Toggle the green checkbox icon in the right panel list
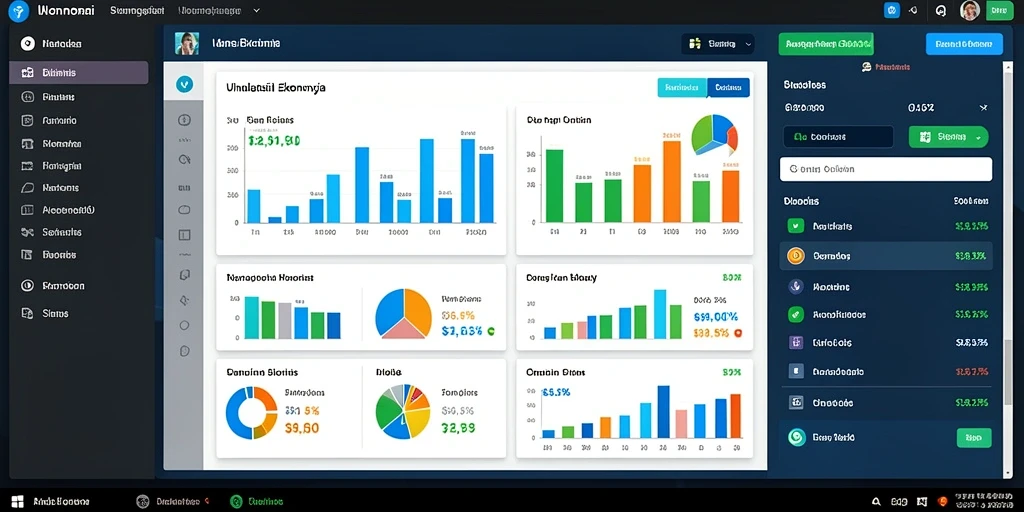The width and height of the screenshot is (1024, 512). pos(795,226)
